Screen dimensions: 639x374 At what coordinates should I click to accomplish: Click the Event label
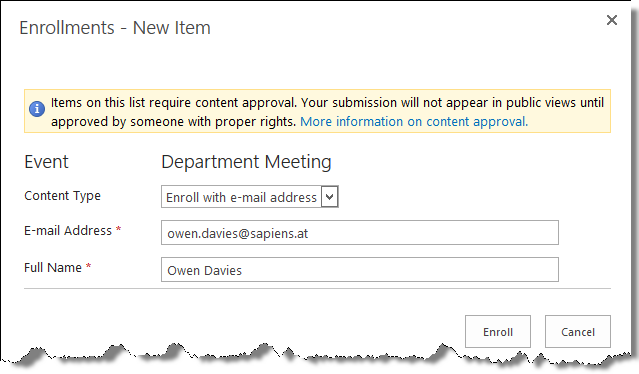46,162
